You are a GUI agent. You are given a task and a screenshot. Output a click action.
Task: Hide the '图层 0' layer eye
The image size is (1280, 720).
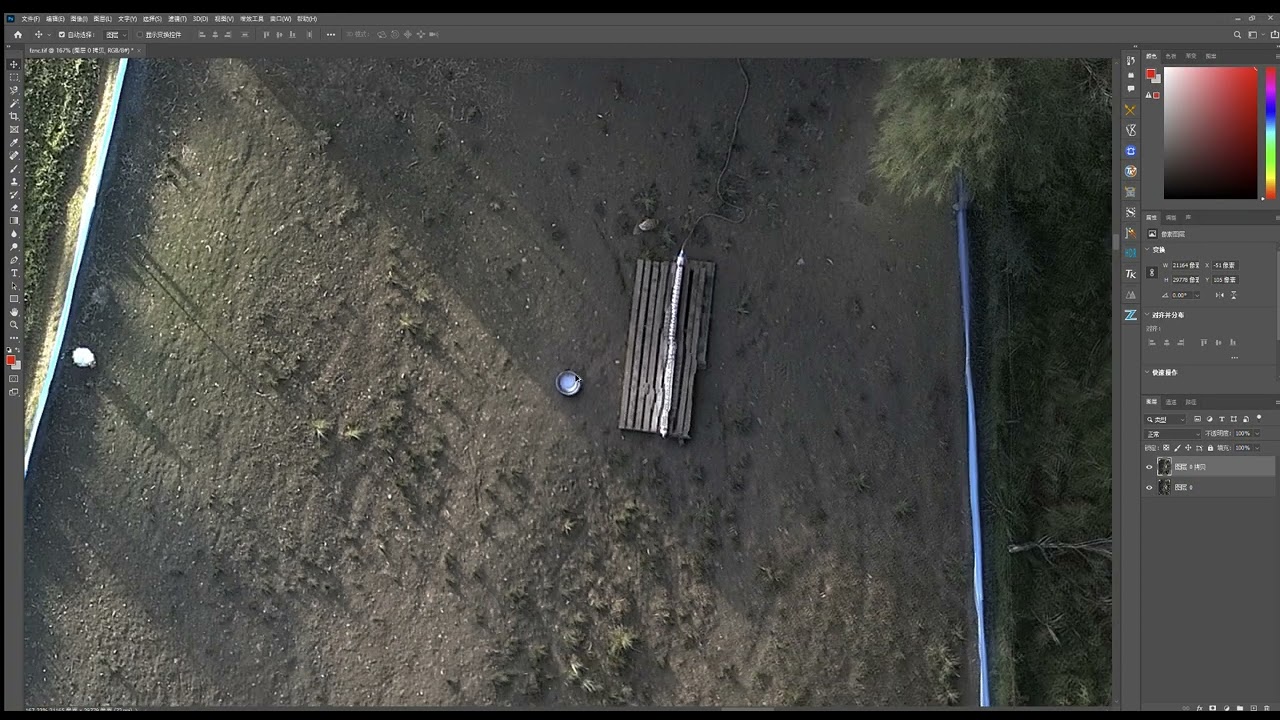(1149, 487)
